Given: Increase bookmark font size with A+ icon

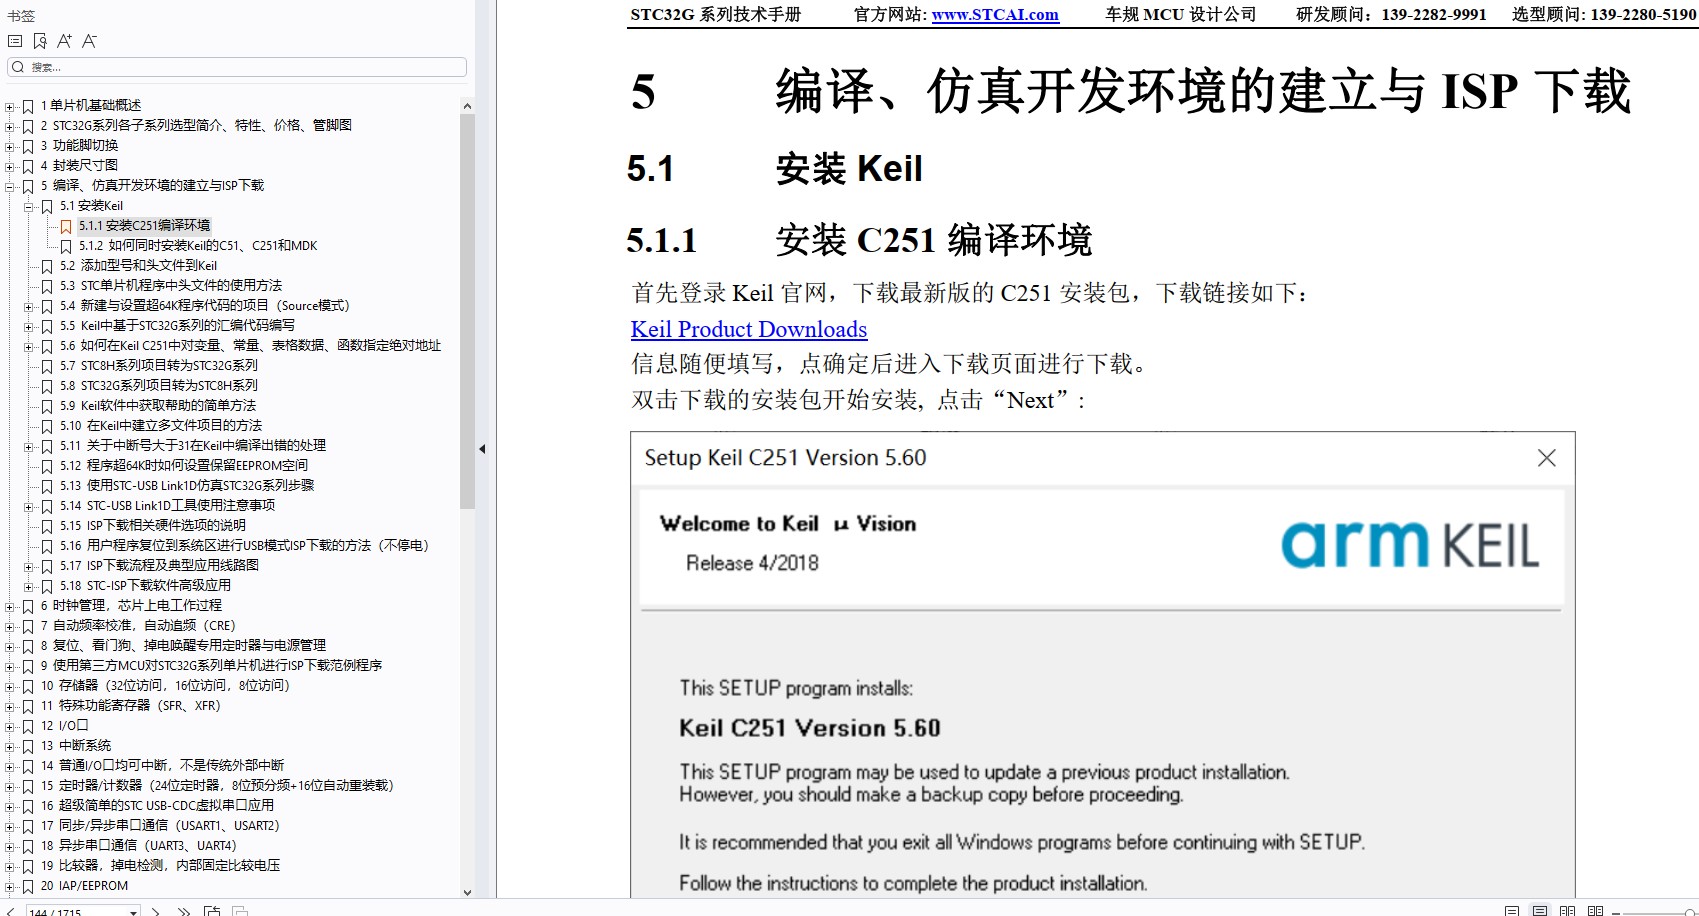Looking at the screenshot, I should (64, 41).
